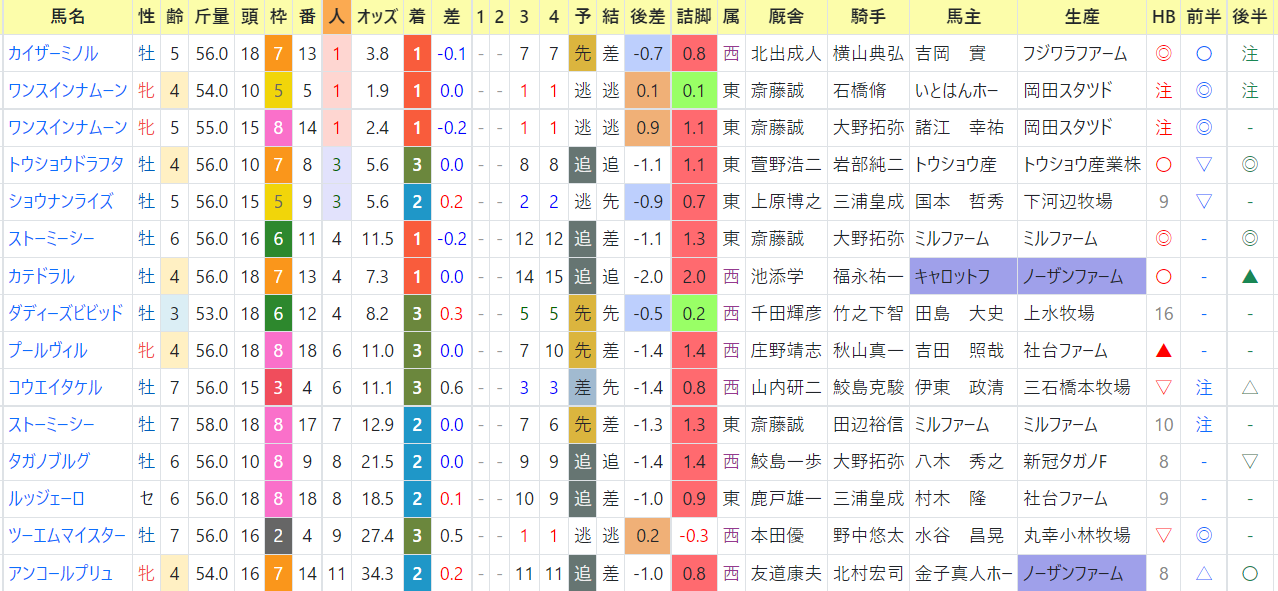Screen dimensions: 1278x591
Task: Click red ▽ HB mark in ツーエムマイスター row
Action: (x=1163, y=535)
